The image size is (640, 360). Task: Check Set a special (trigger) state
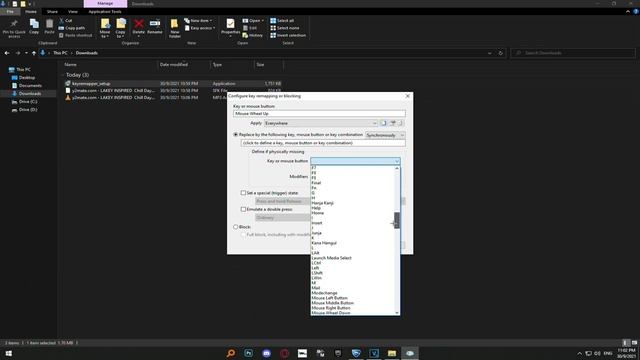point(243,193)
